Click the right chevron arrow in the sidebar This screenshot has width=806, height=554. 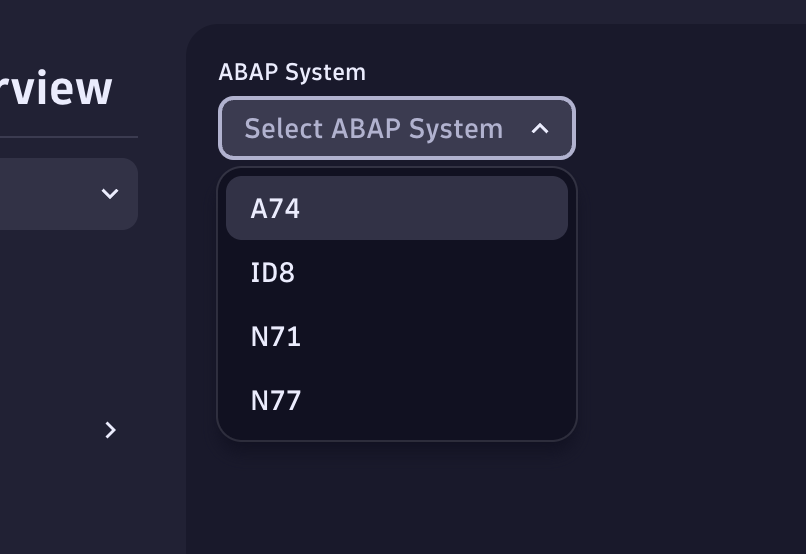(x=110, y=430)
